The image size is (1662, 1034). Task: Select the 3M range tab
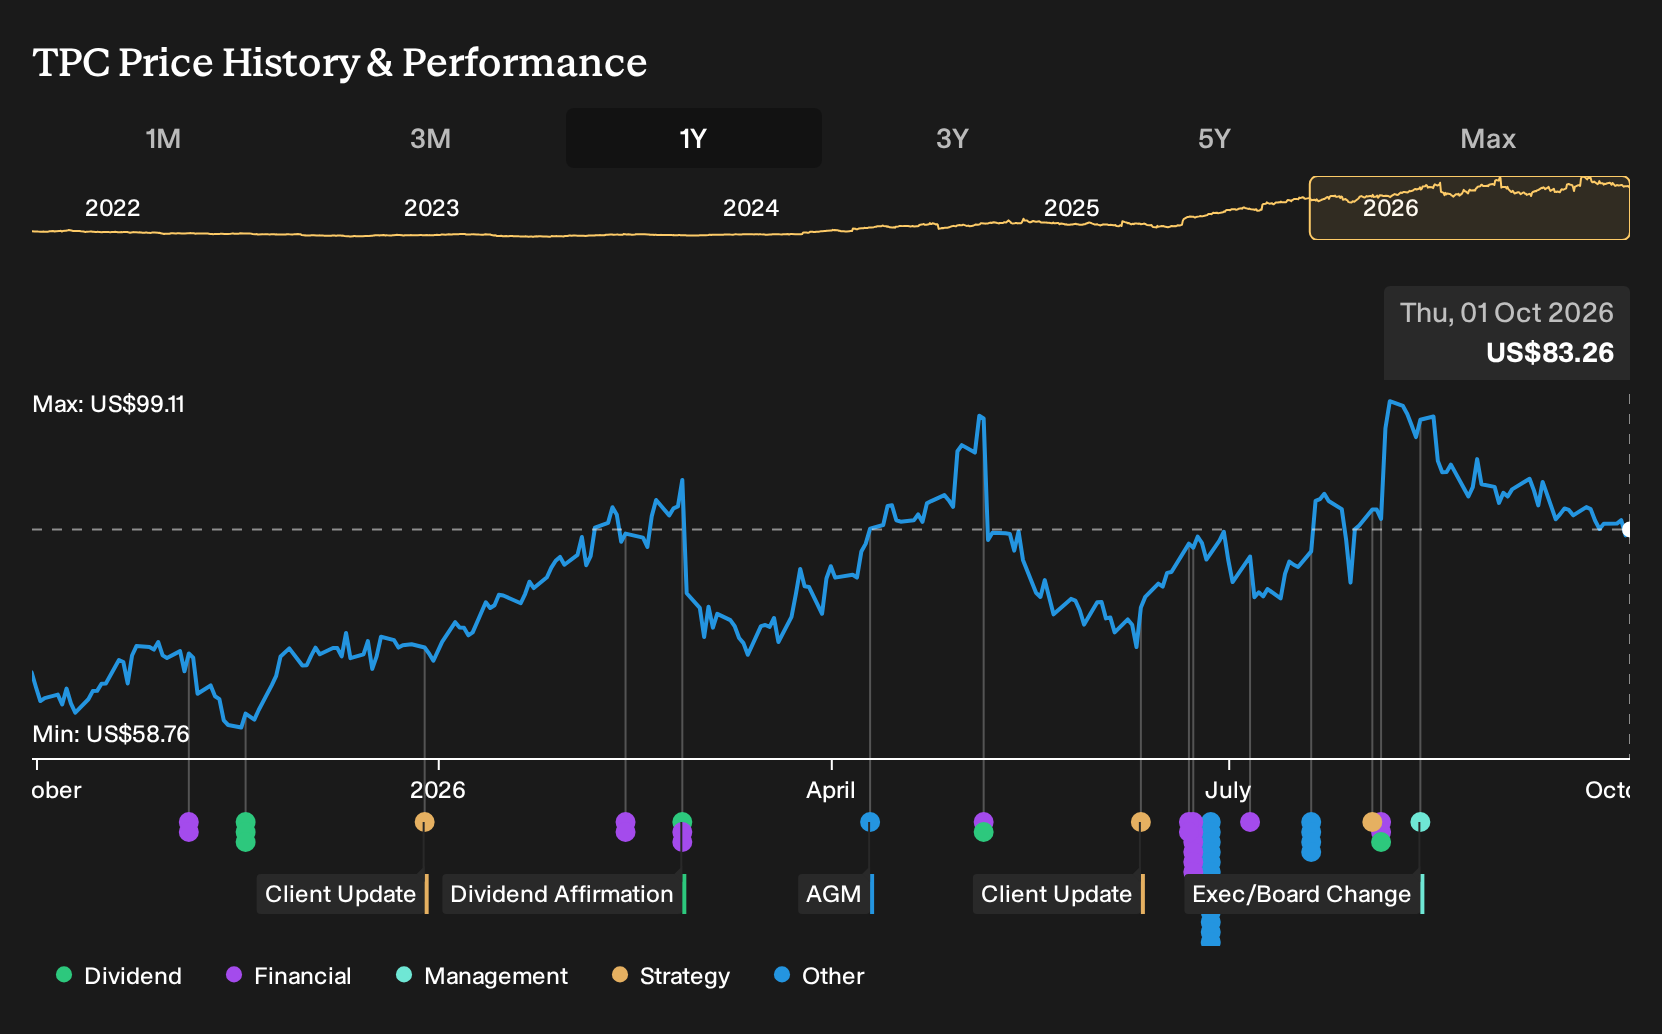point(430,138)
